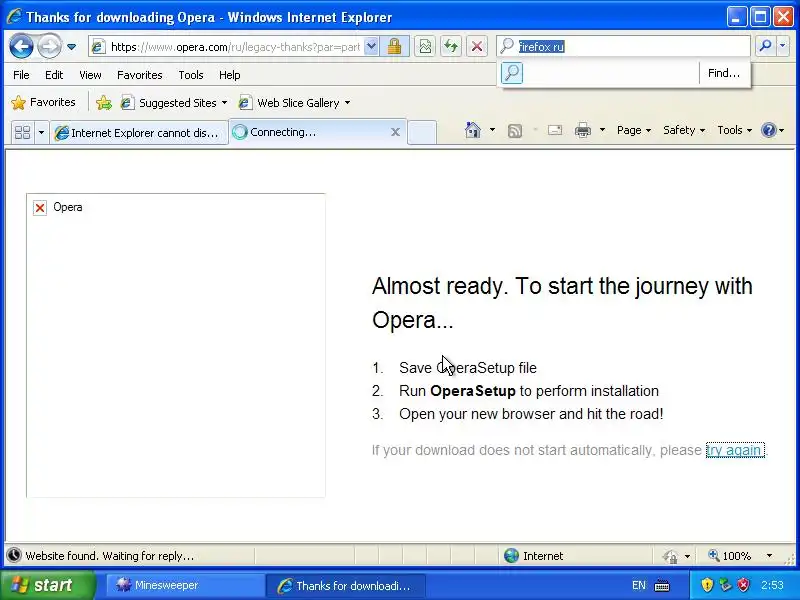Click the search provider icon in popup
800x600 pixels.
512,73
